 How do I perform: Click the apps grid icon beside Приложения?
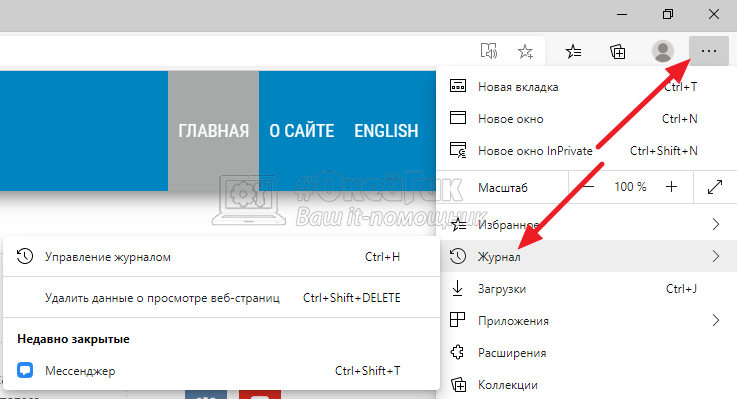(457, 320)
